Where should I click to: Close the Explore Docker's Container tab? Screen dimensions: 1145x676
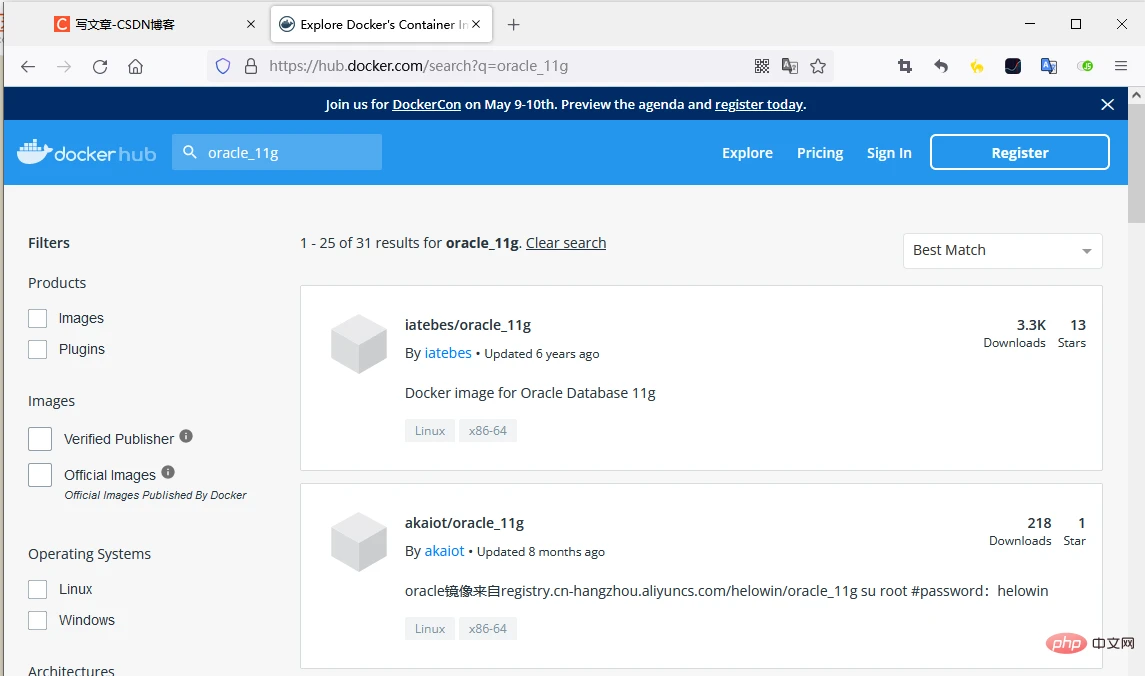476,24
